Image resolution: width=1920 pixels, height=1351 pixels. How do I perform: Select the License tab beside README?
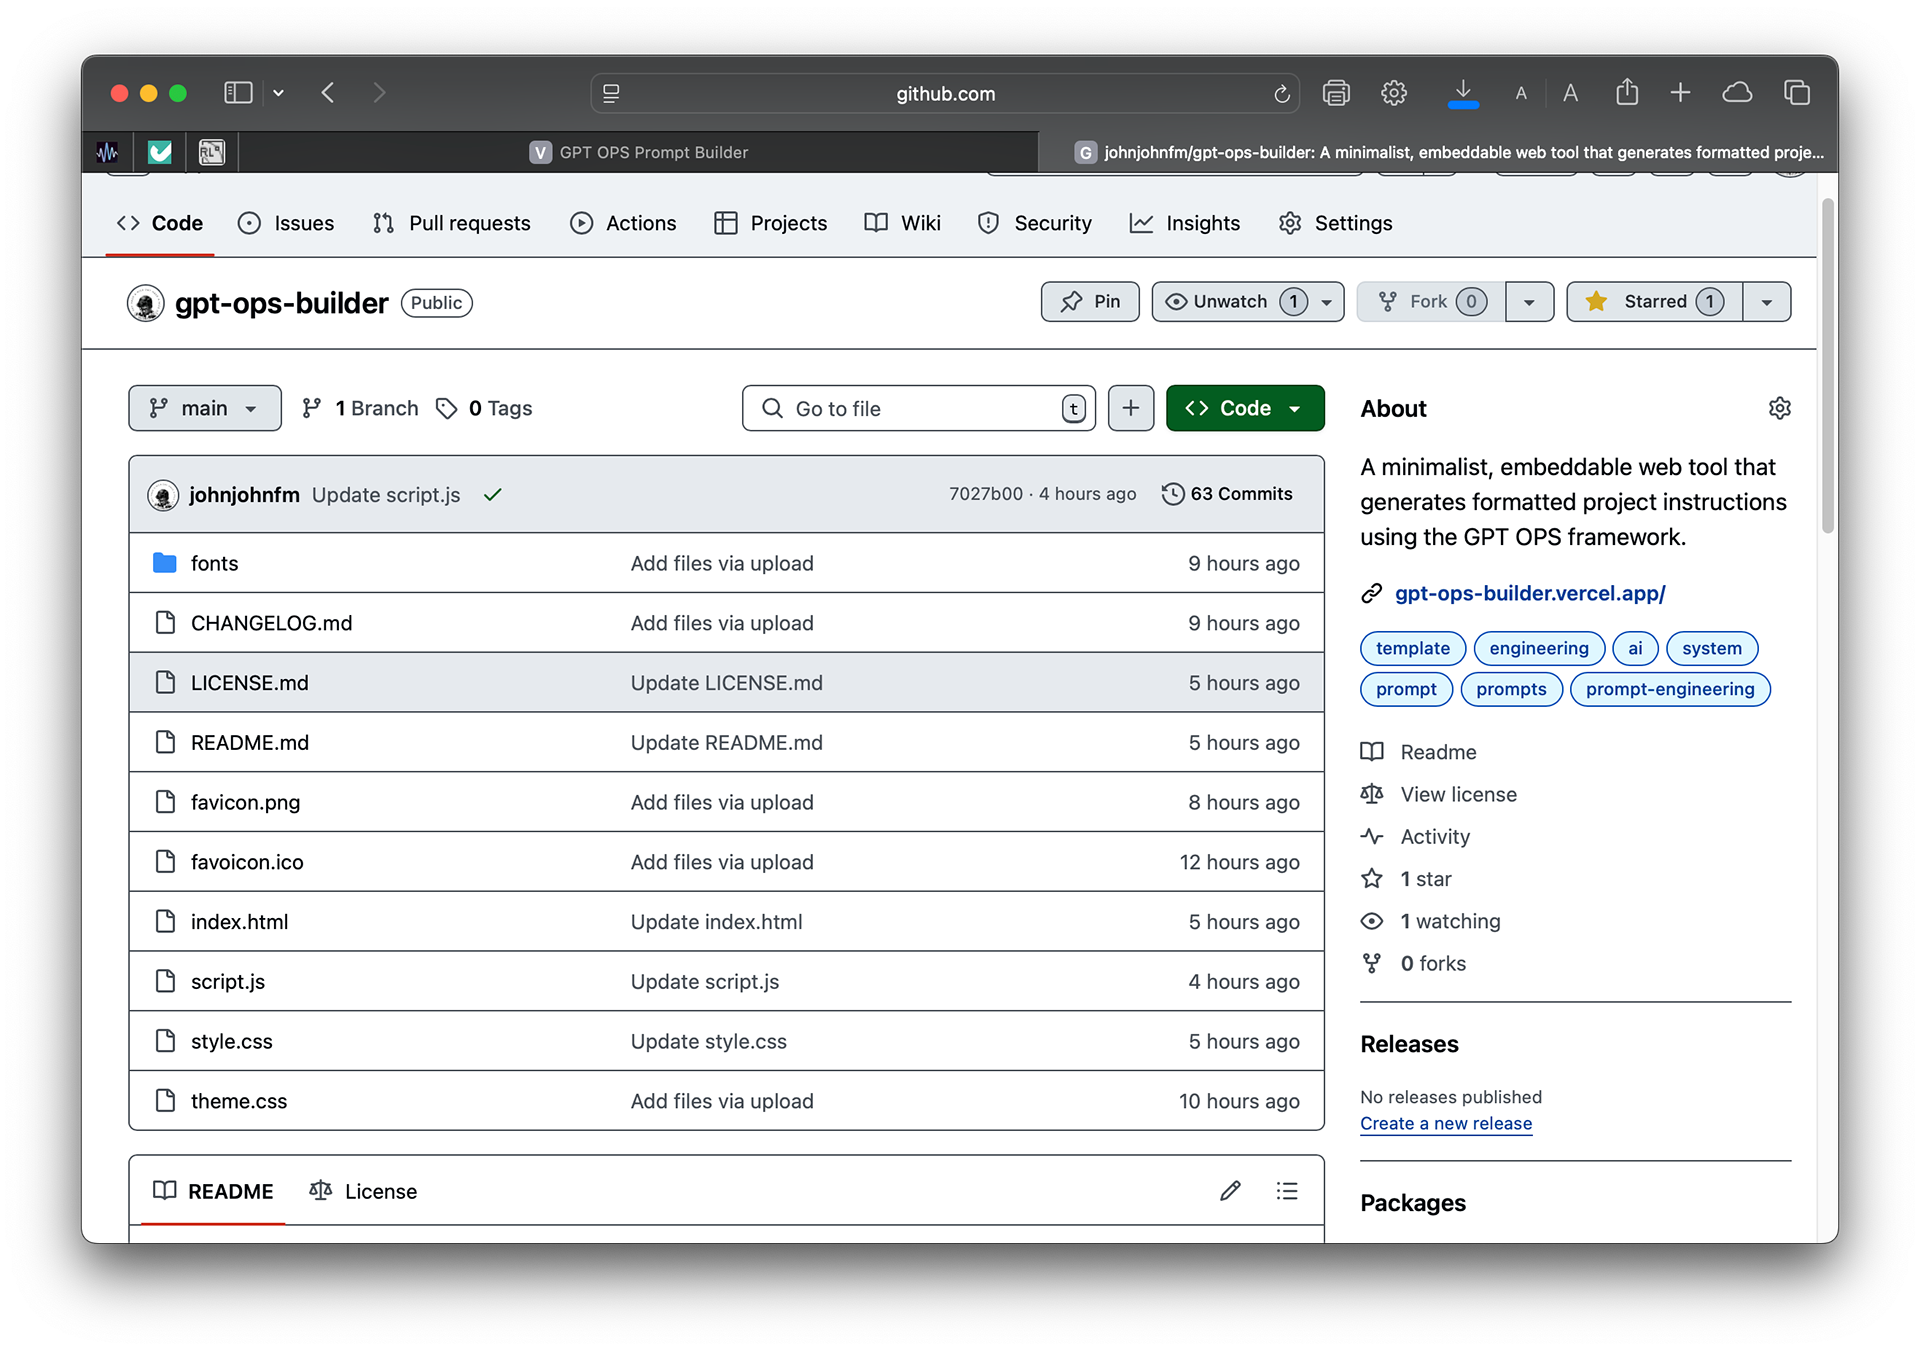pos(363,1191)
